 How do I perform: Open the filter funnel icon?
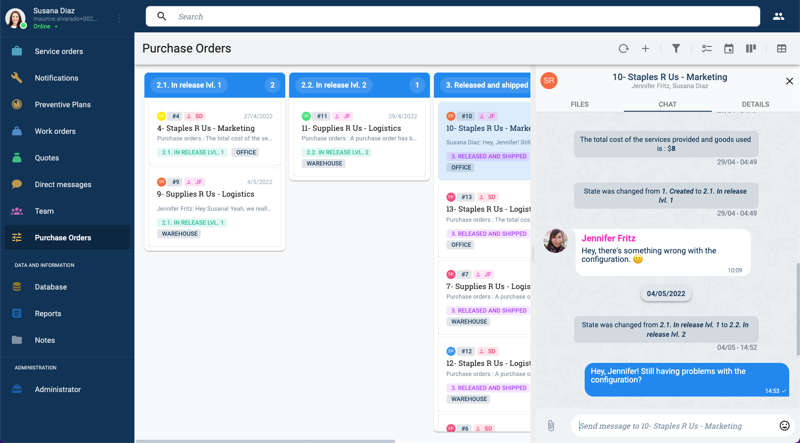676,48
